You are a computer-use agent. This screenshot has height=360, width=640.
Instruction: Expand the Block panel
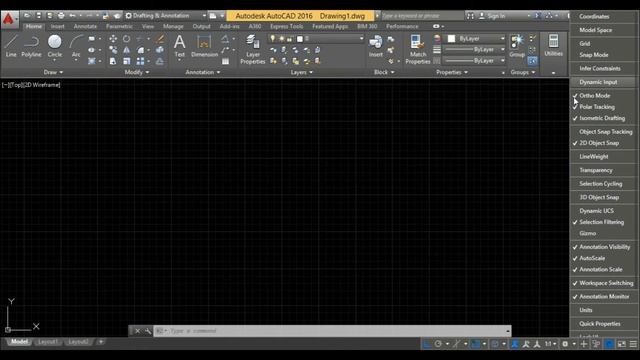pyautogui.click(x=384, y=72)
